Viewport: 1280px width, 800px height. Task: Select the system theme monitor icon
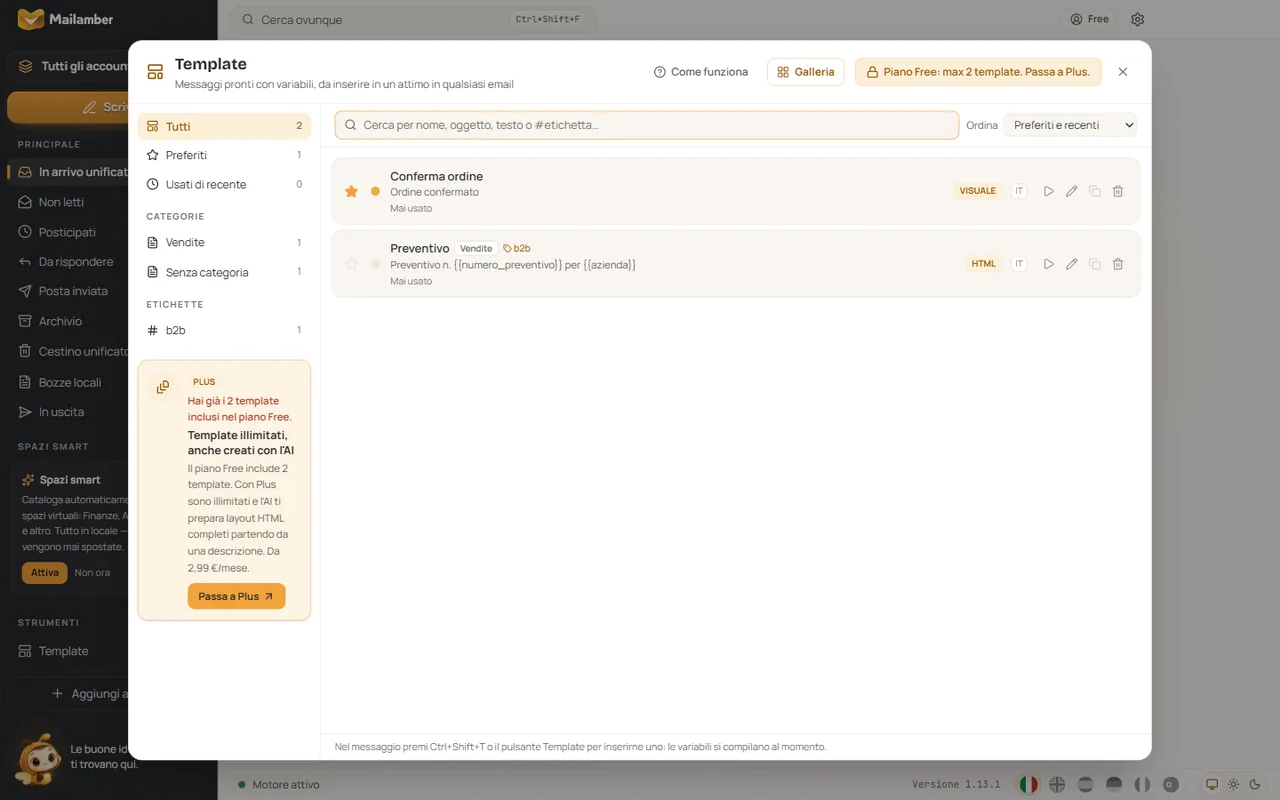click(x=1212, y=785)
